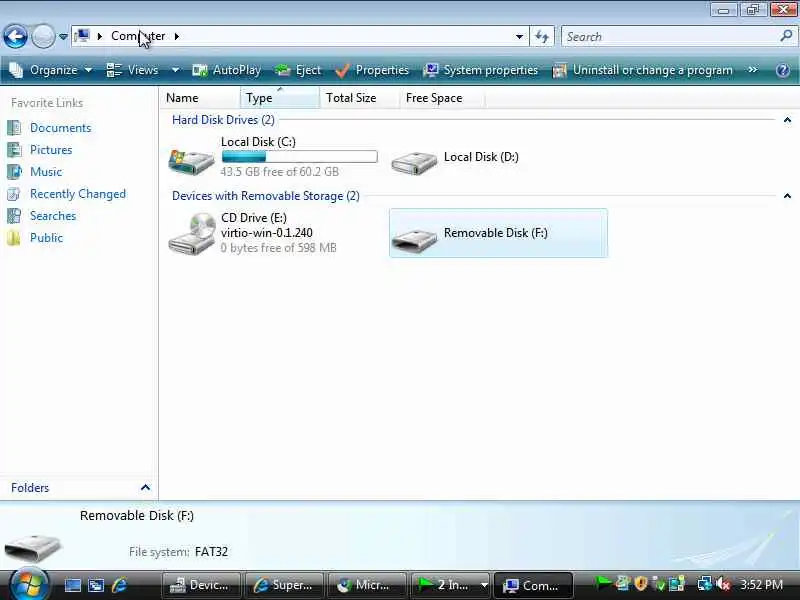Select Local Disk (D:) drive icon

pos(414,163)
